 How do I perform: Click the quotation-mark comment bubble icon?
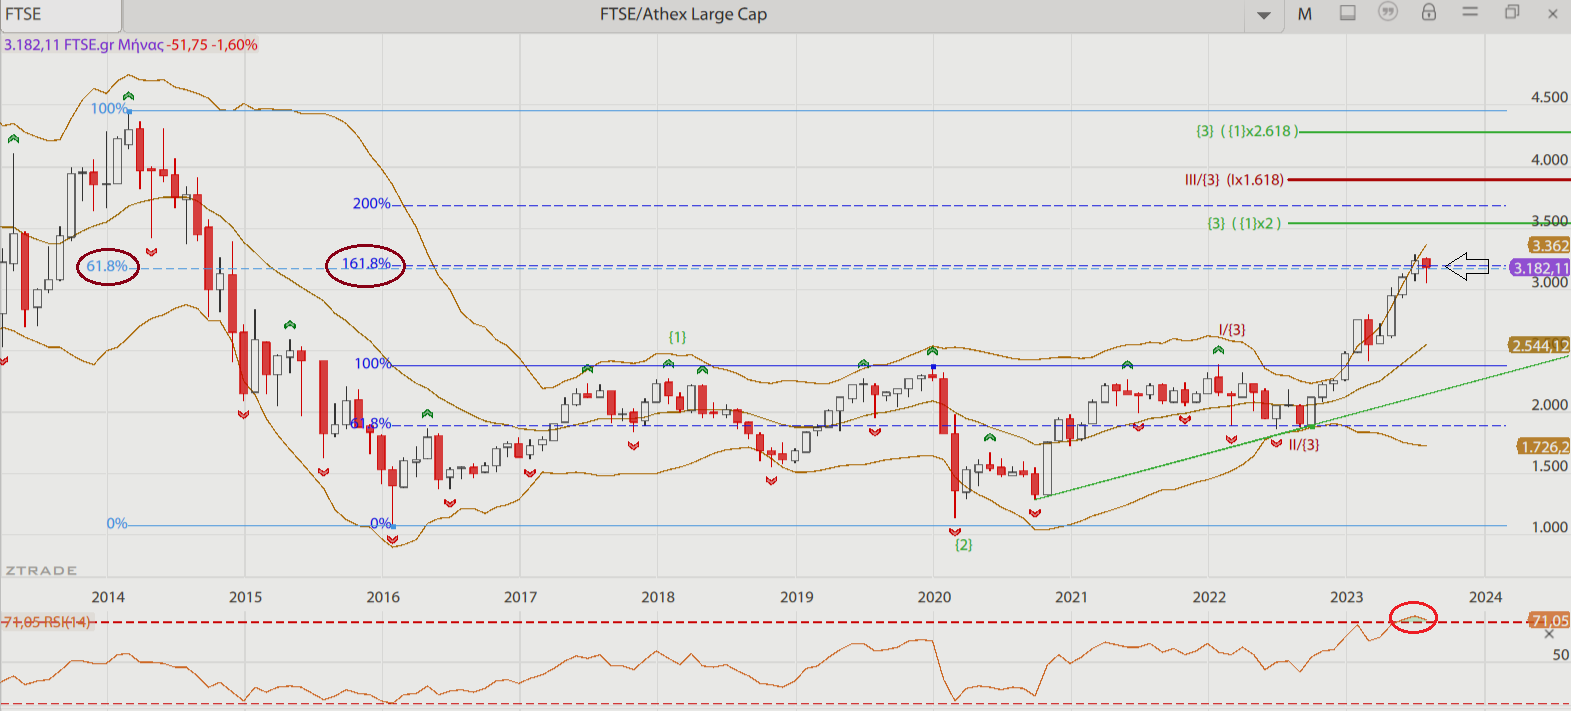(1388, 13)
